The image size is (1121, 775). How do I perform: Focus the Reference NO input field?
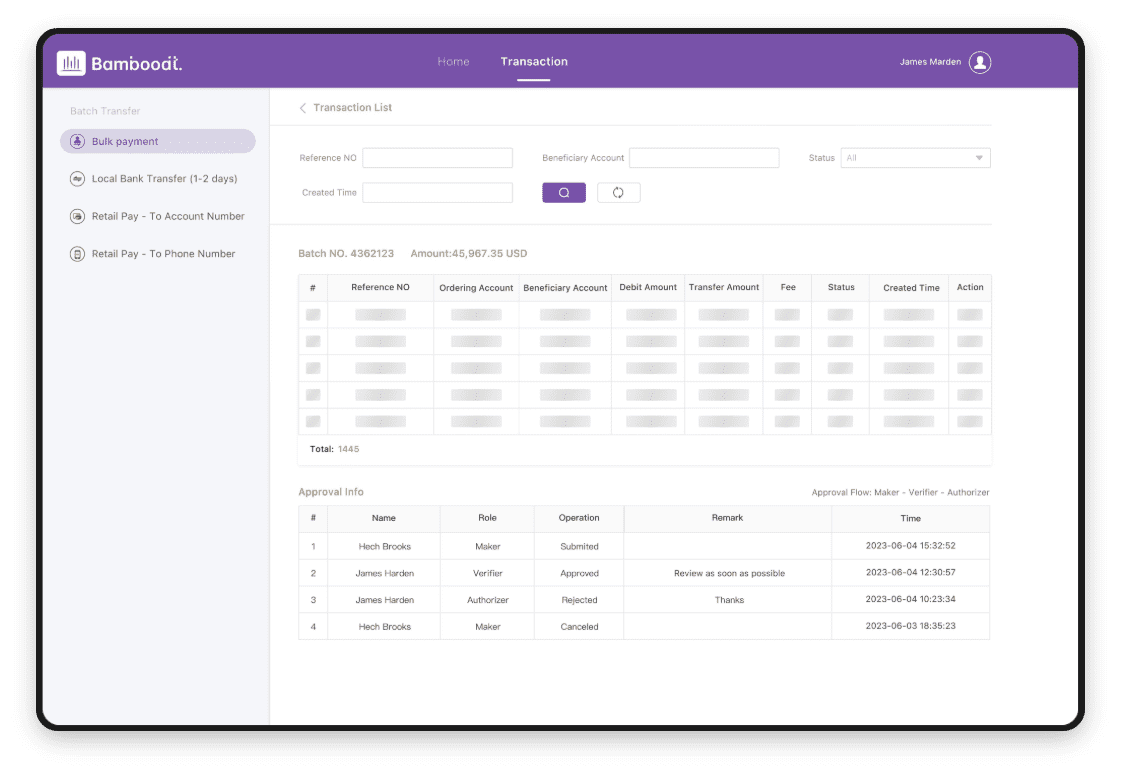click(437, 158)
